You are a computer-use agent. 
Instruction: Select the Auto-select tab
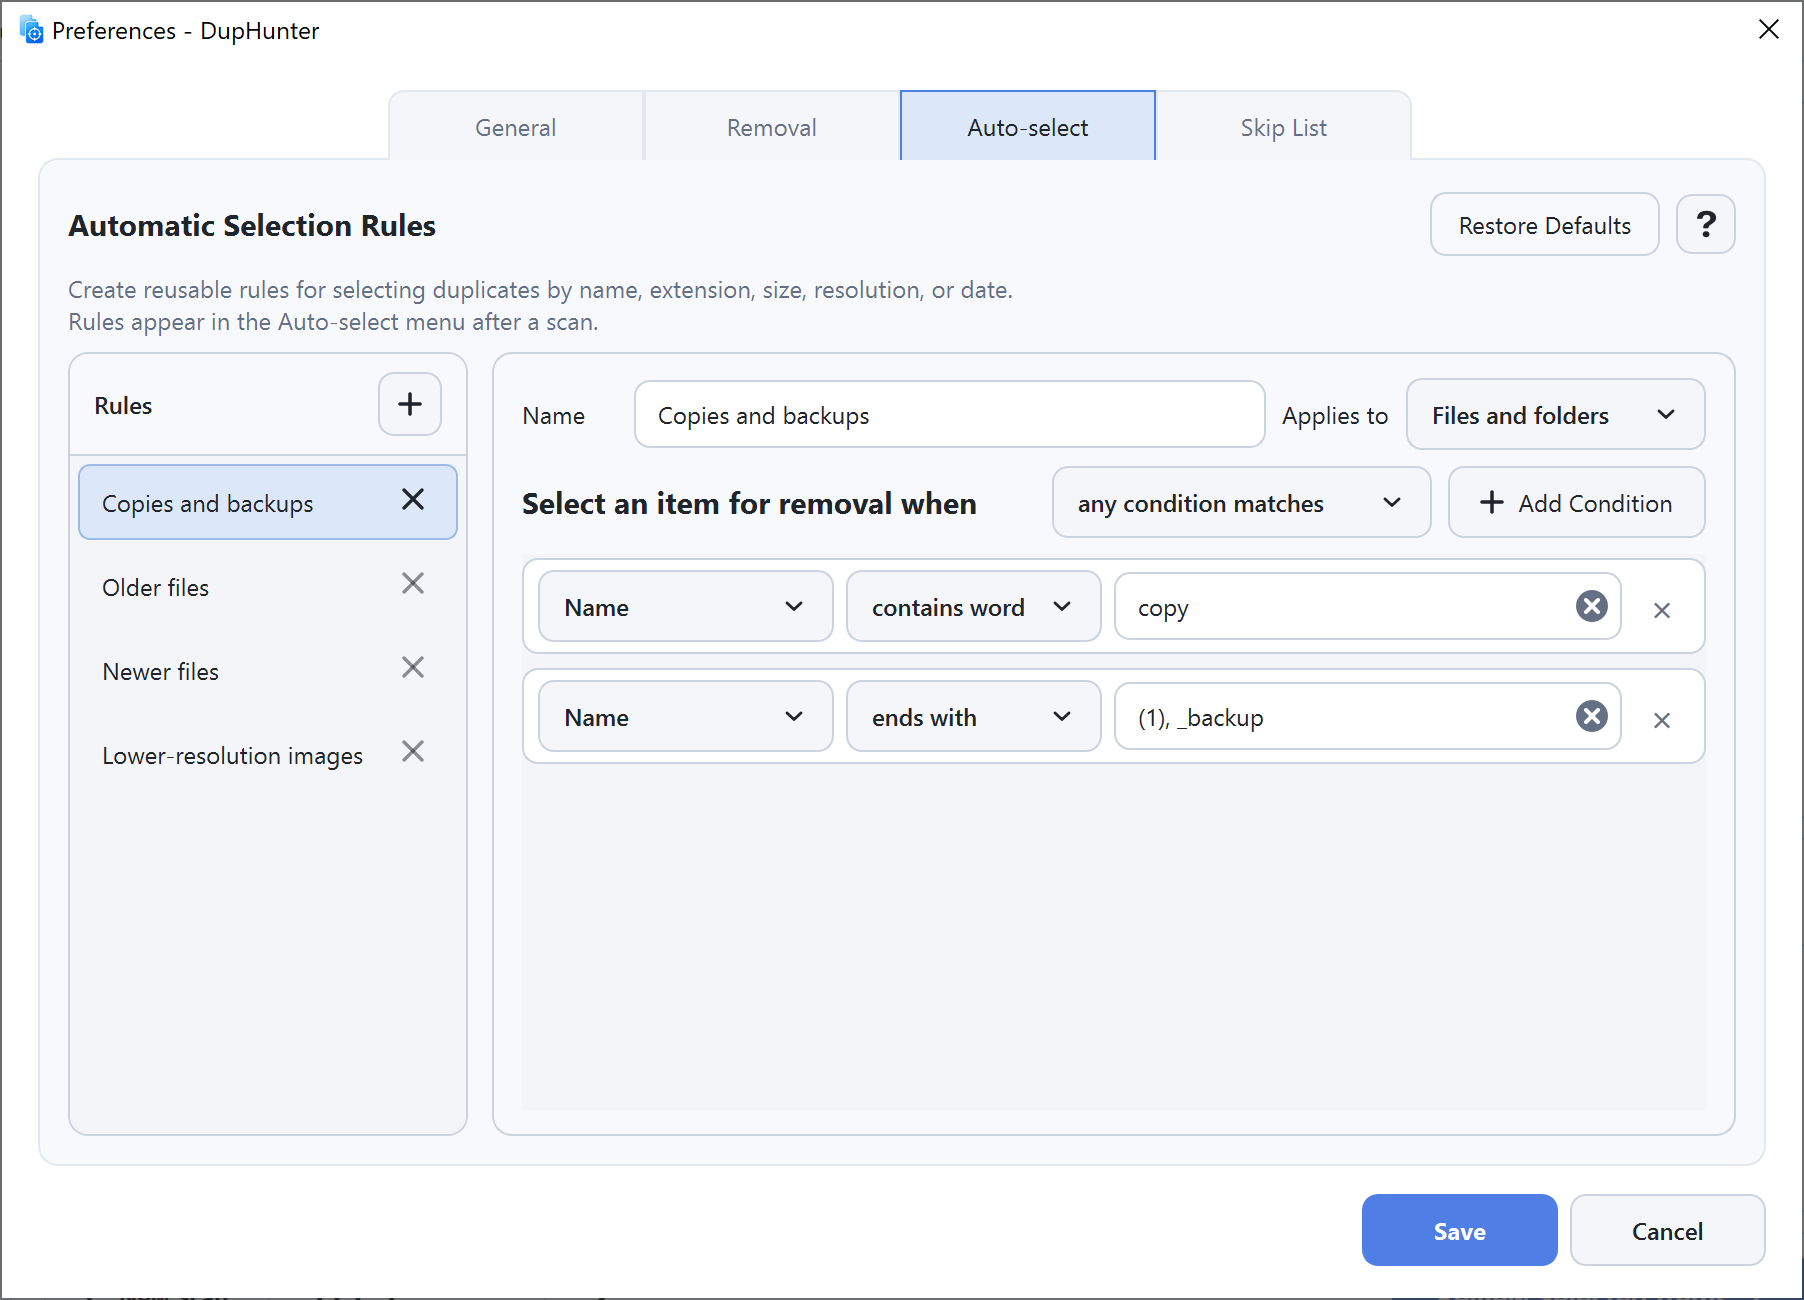click(1028, 127)
